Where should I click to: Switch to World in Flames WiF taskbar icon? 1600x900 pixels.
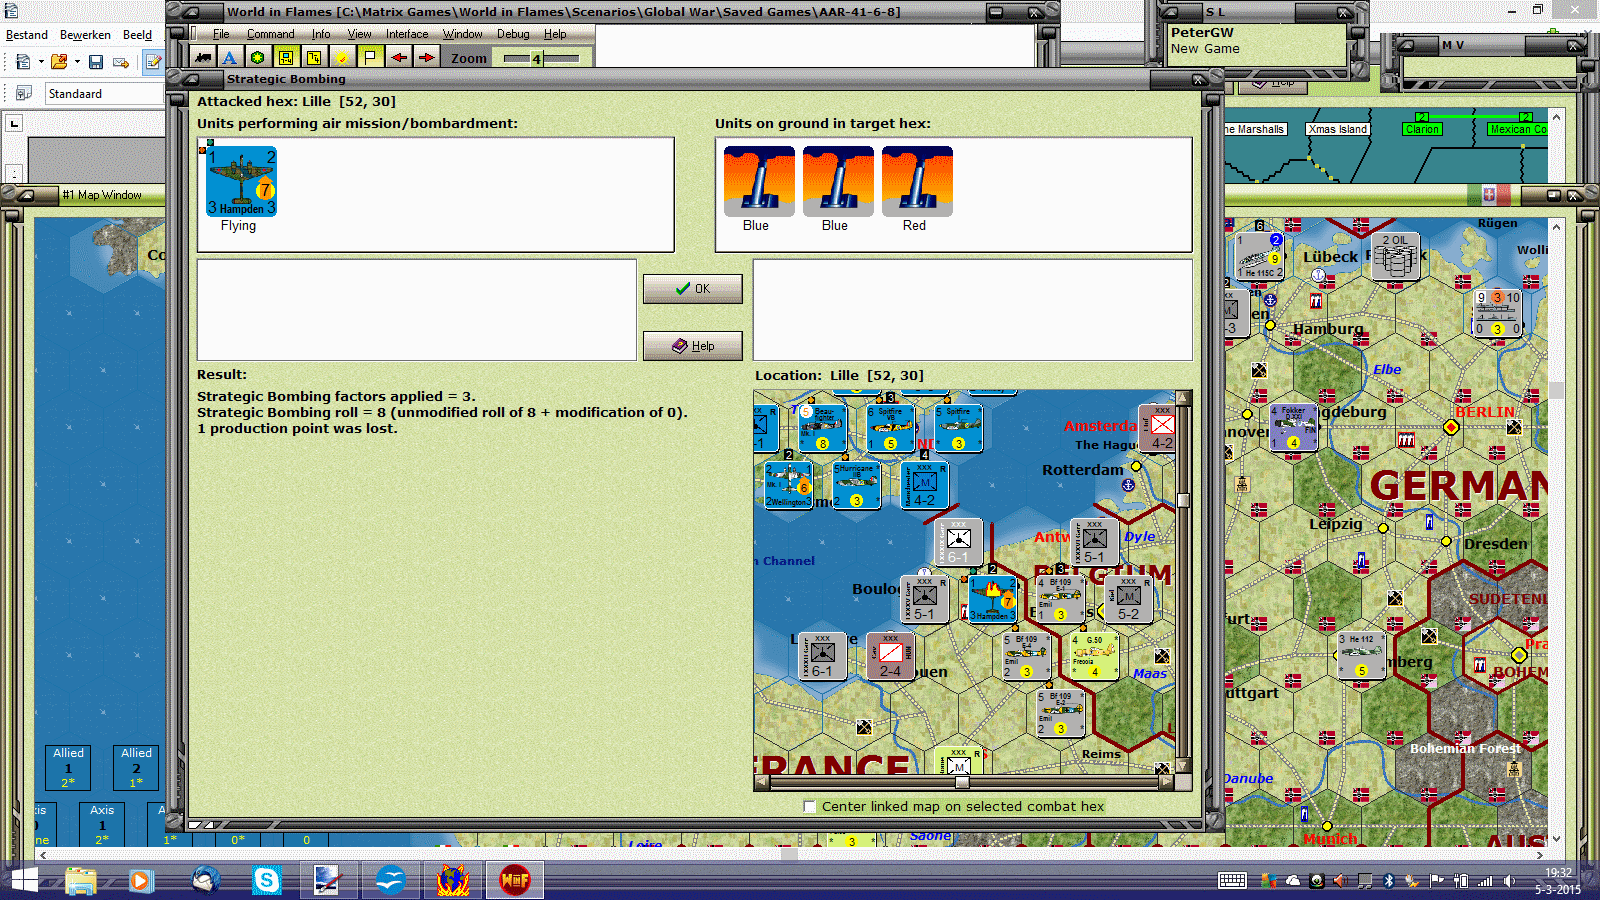515,880
